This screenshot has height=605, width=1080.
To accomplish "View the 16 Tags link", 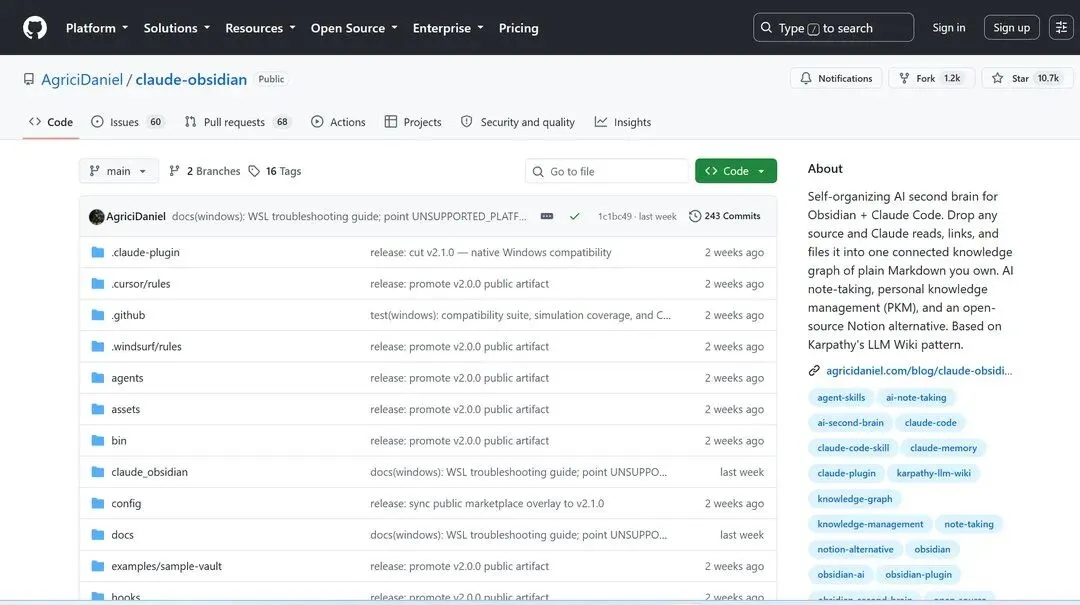I will [275, 171].
